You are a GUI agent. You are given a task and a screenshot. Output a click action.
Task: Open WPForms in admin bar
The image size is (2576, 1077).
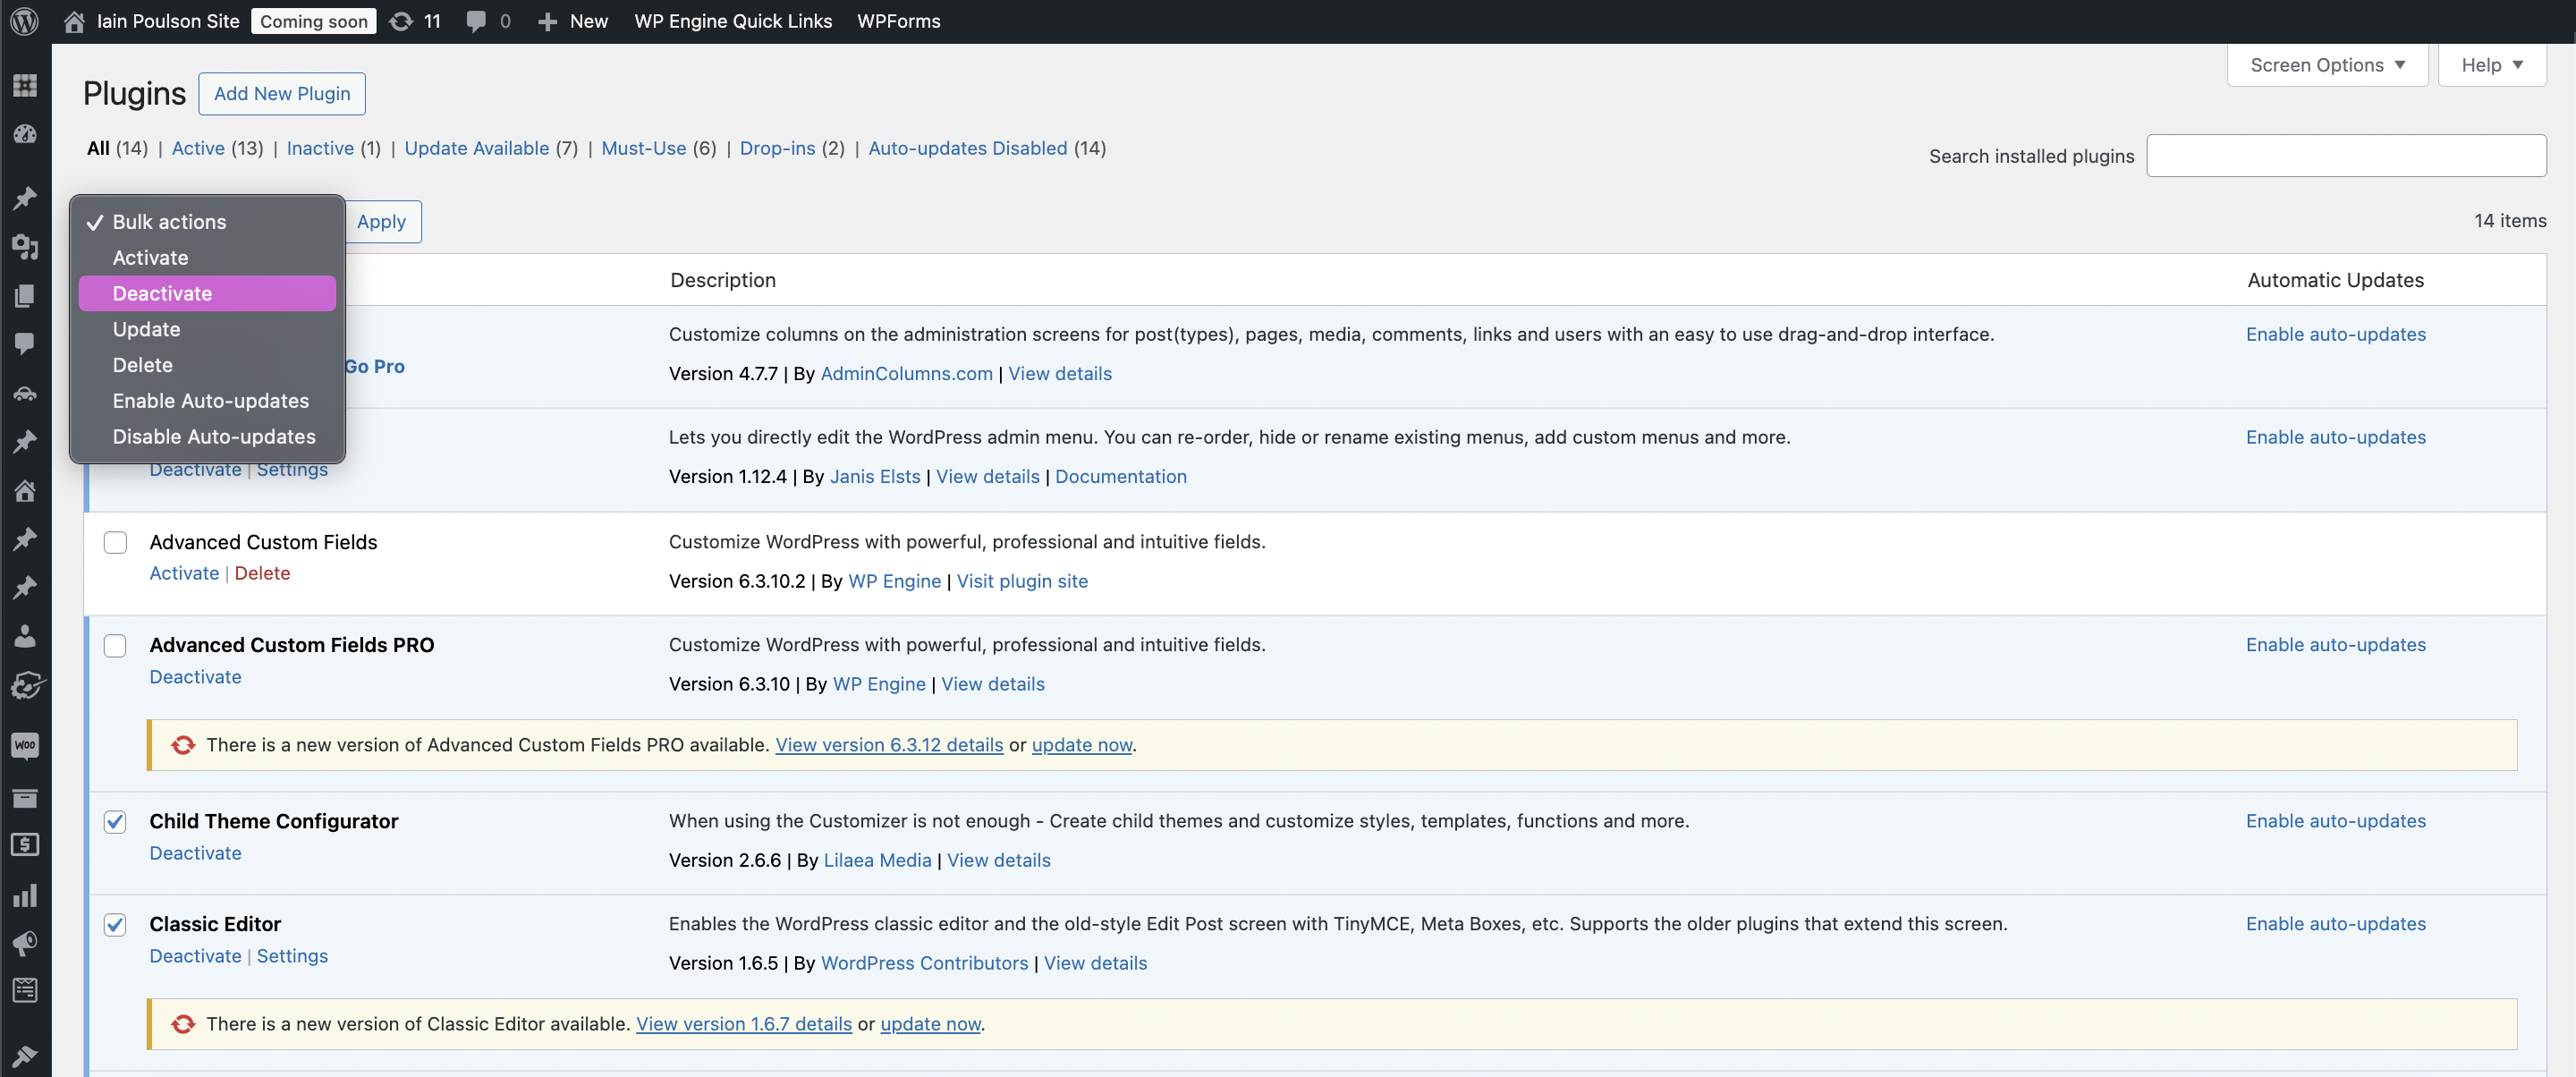click(x=898, y=21)
